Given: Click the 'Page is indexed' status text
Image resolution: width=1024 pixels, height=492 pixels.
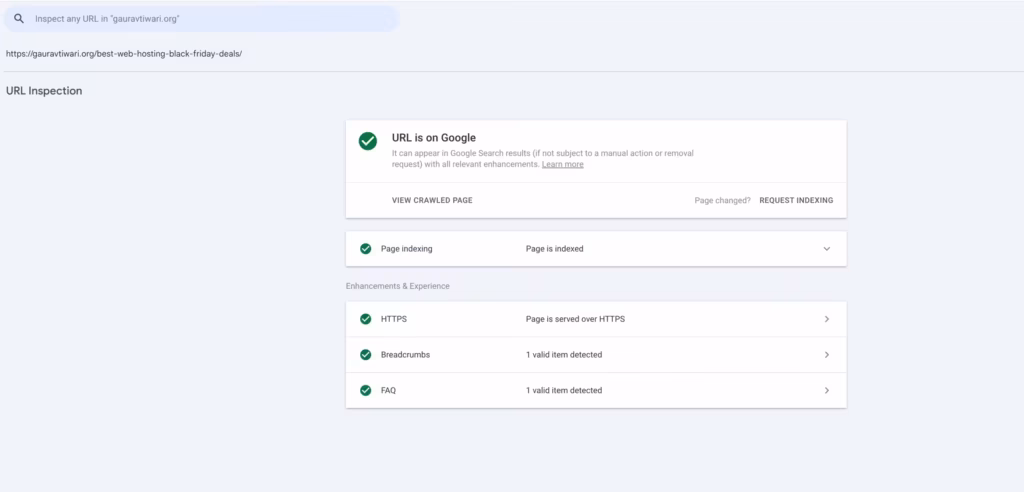Looking at the screenshot, I should point(554,249).
